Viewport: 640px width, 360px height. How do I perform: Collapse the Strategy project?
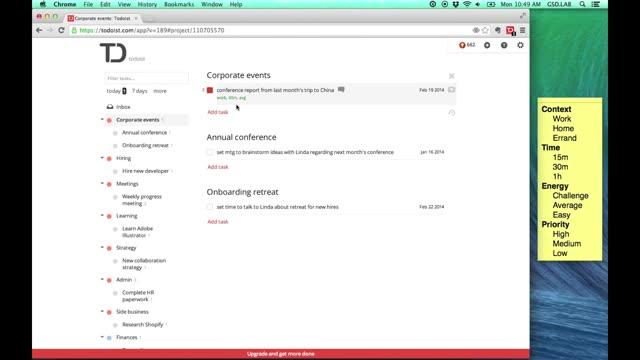pos(102,248)
